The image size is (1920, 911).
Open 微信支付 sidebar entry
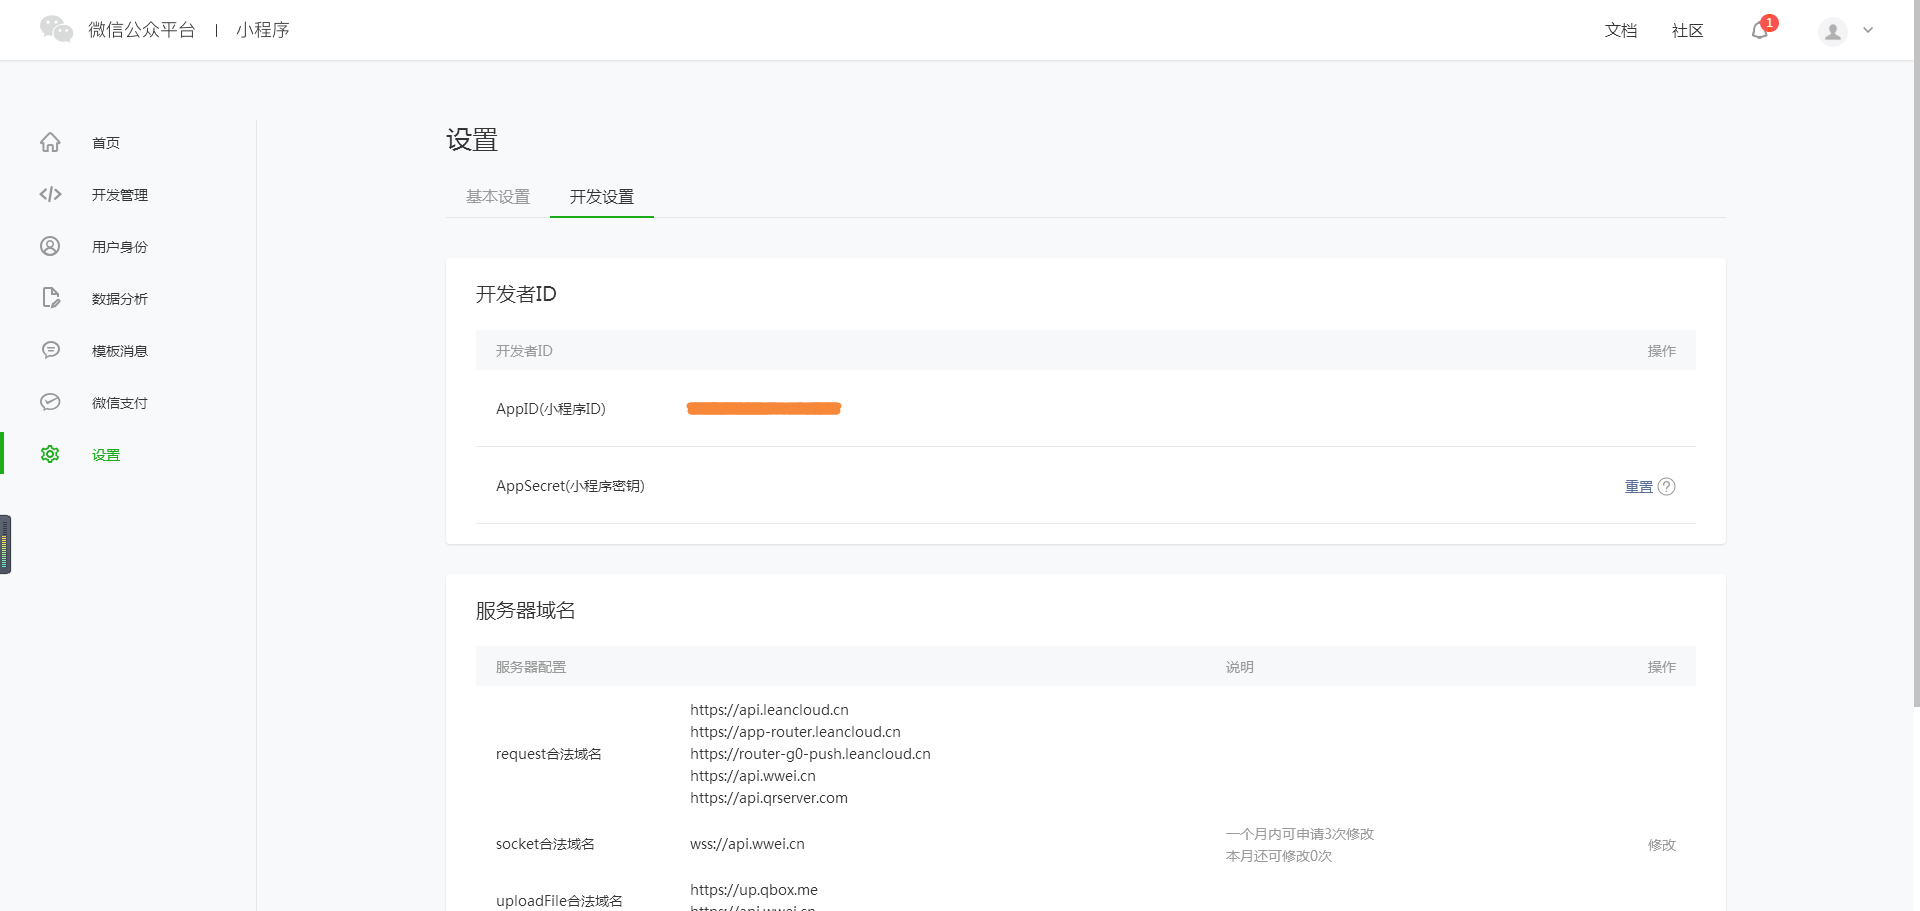(x=120, y=403)
